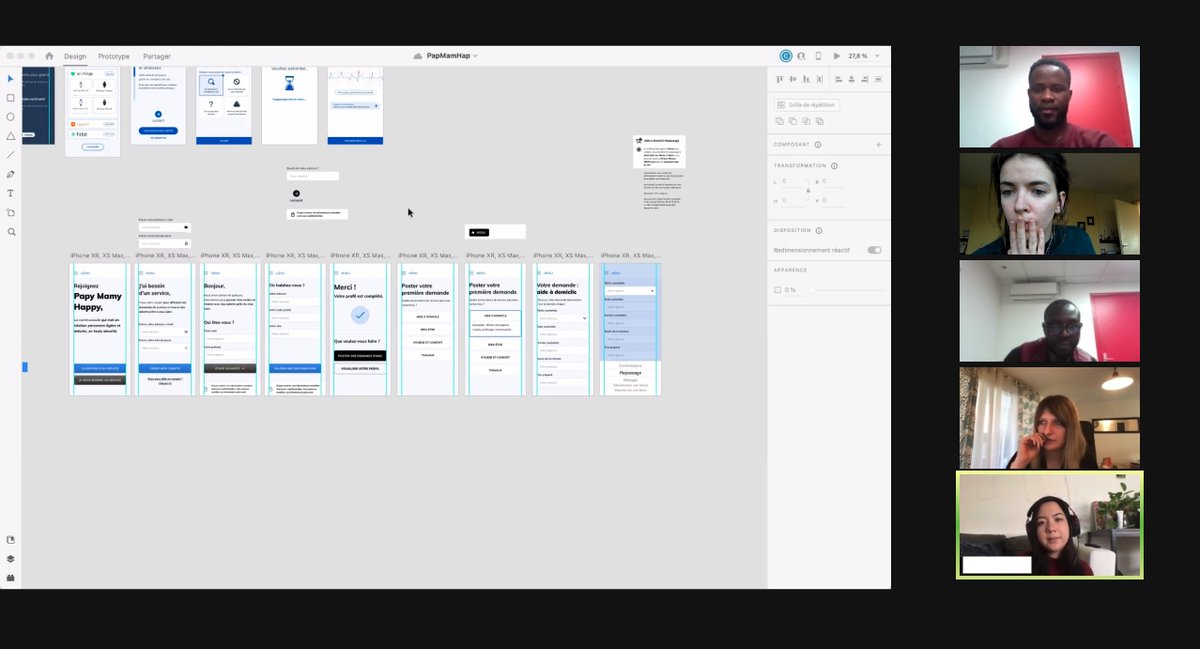Switch to the Design tab
Image resolution: width=1200 pixels, height=649 pixels.
[x=75, y=57]
